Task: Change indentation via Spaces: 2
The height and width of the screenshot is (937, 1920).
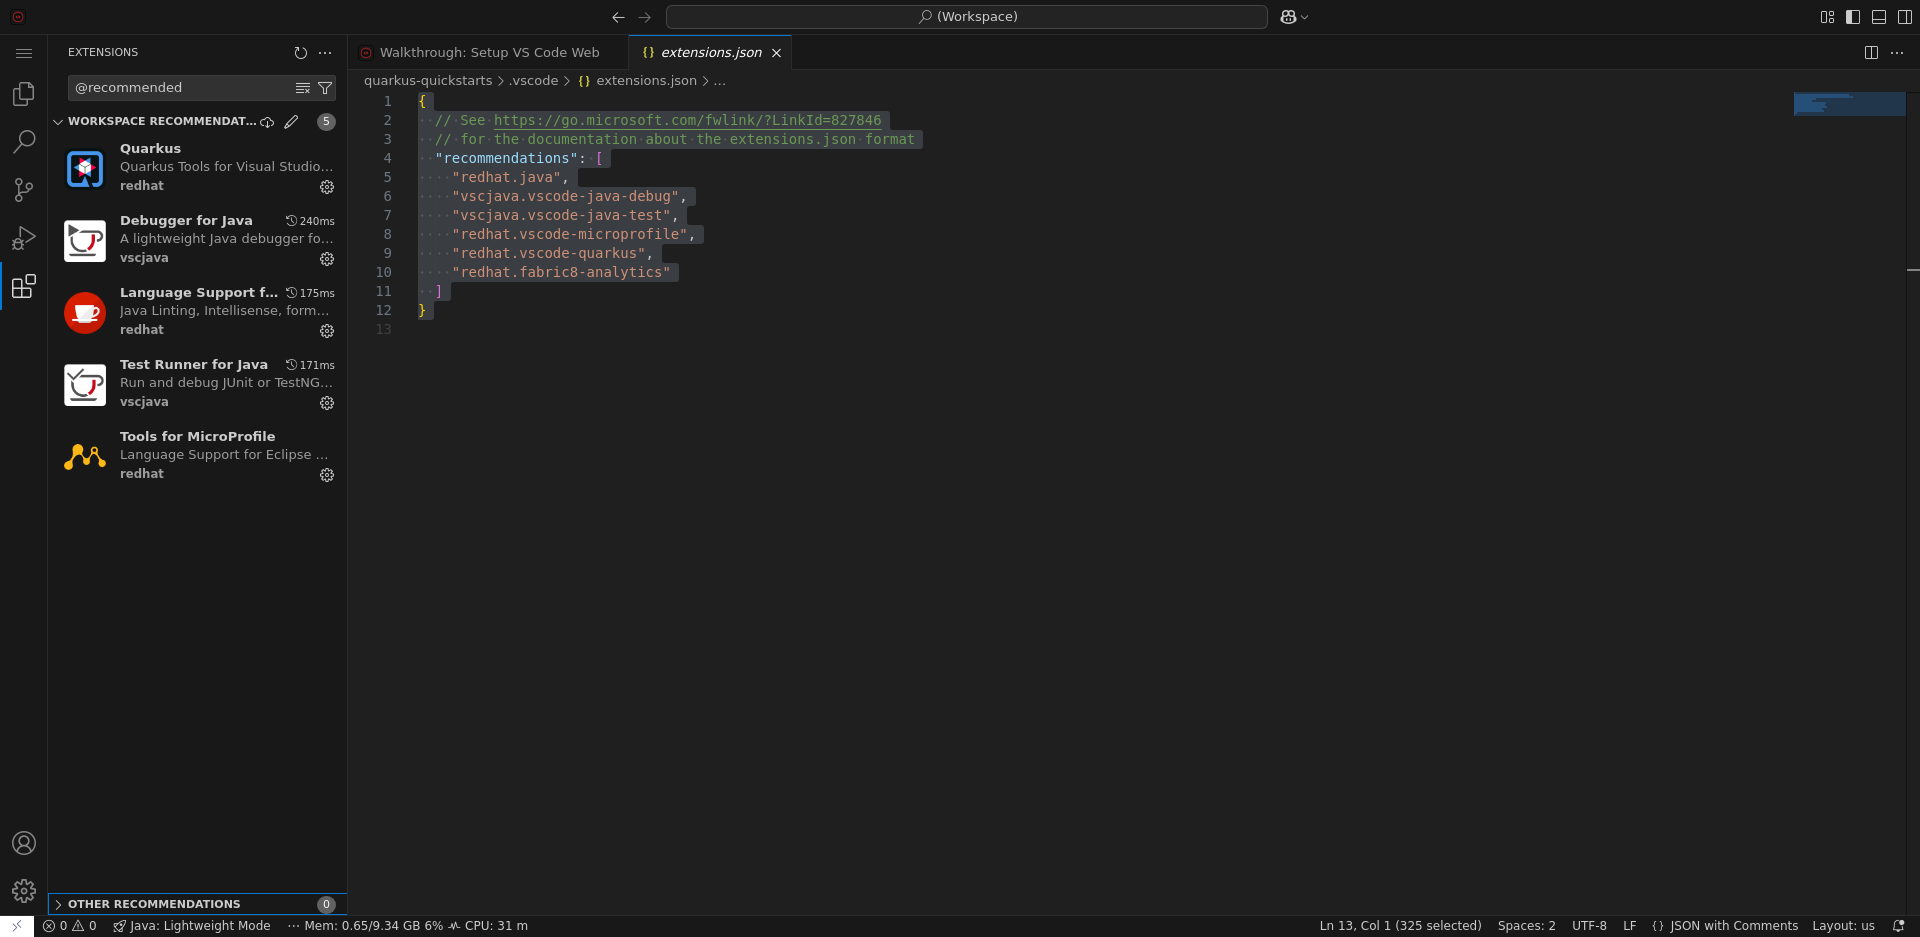Action: [x=1526, y=926]
